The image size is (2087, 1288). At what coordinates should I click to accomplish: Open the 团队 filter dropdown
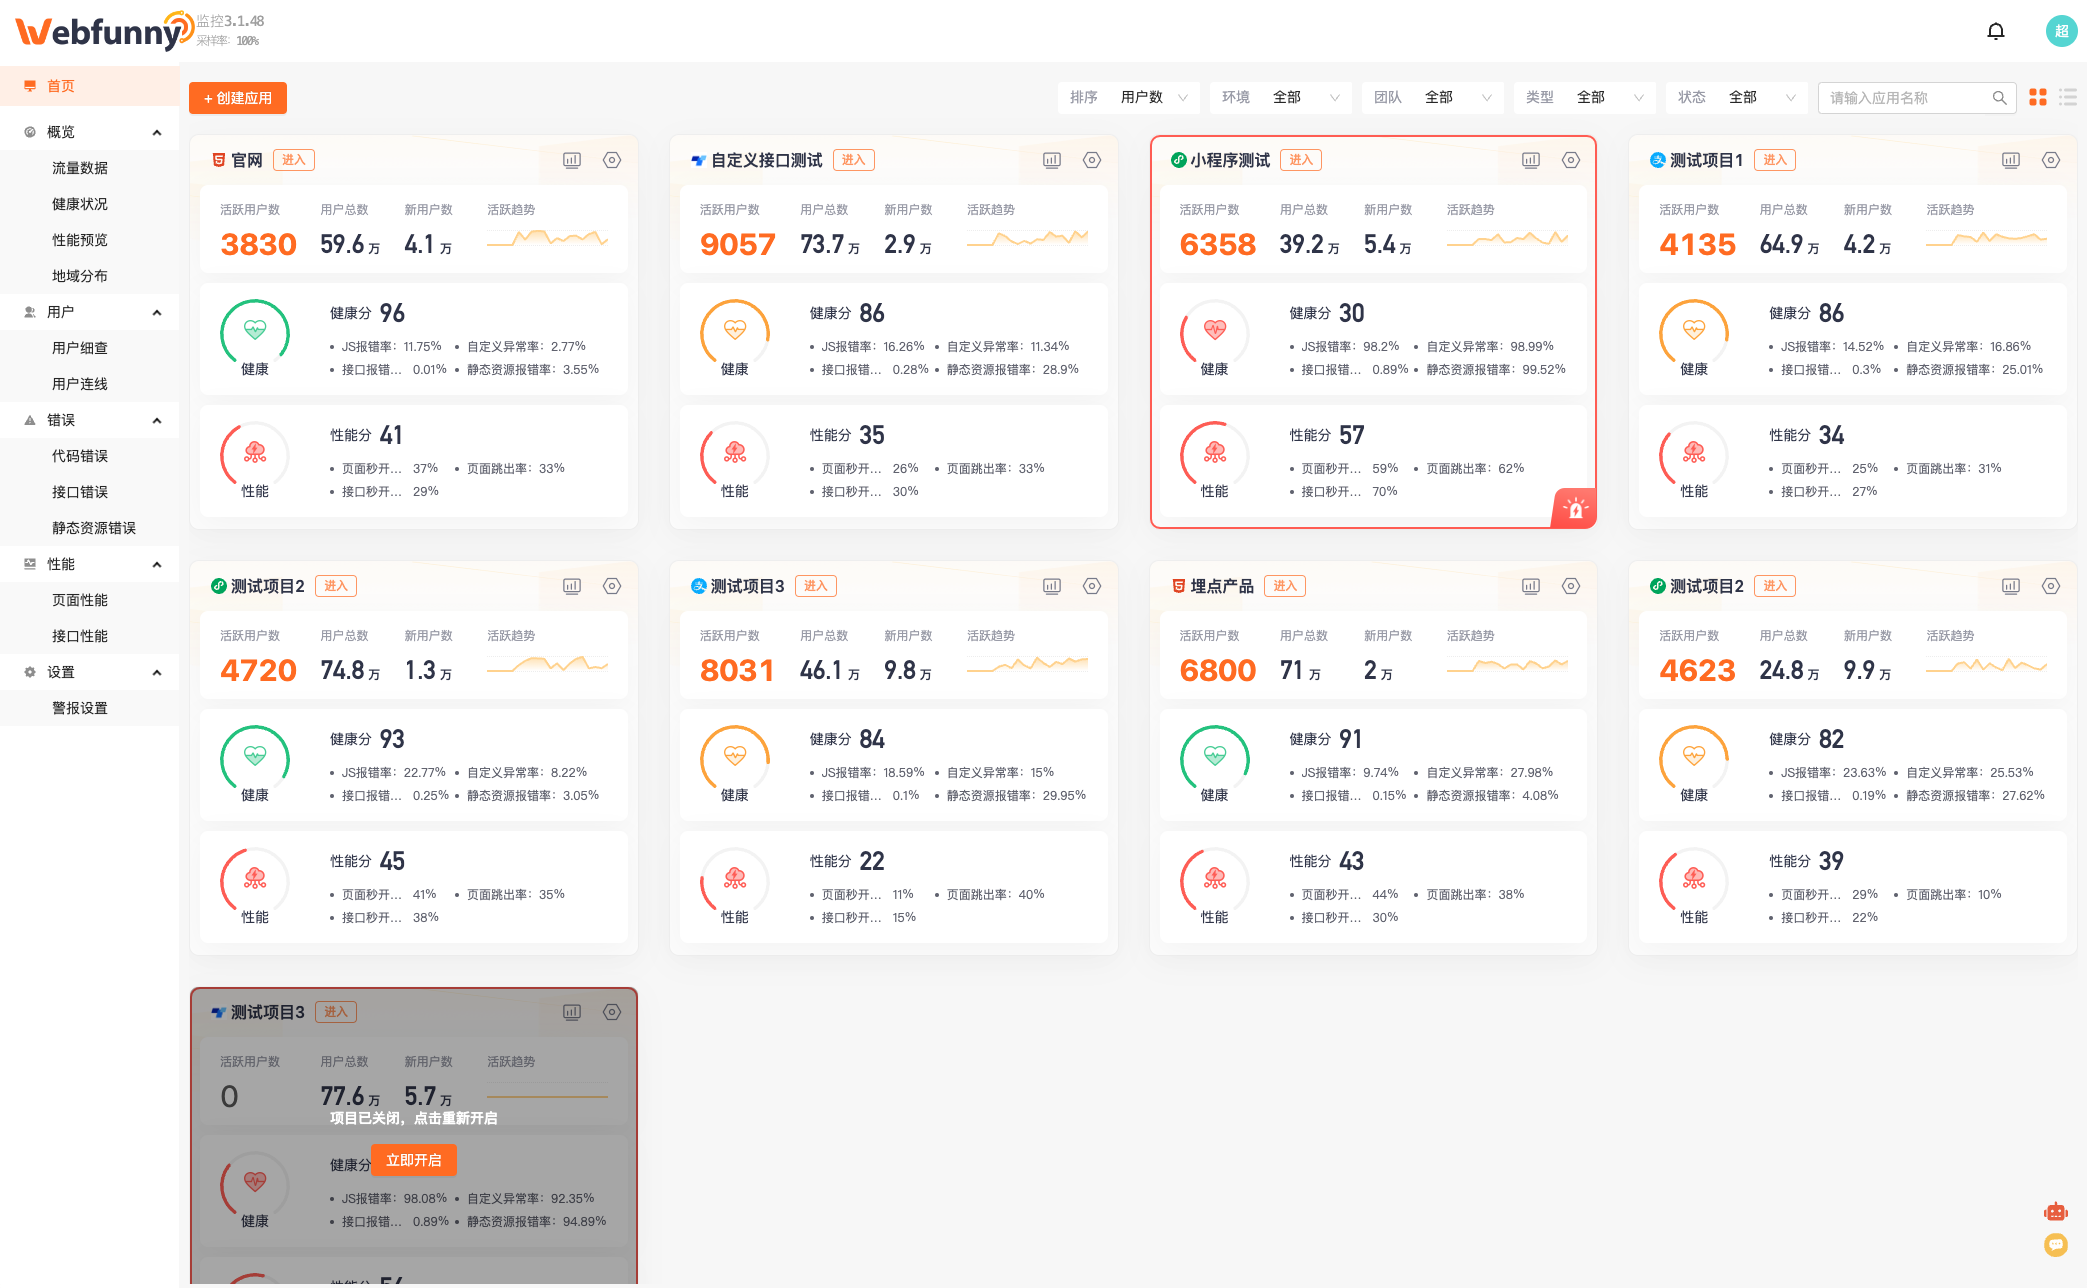click(x=1433, y=97)
